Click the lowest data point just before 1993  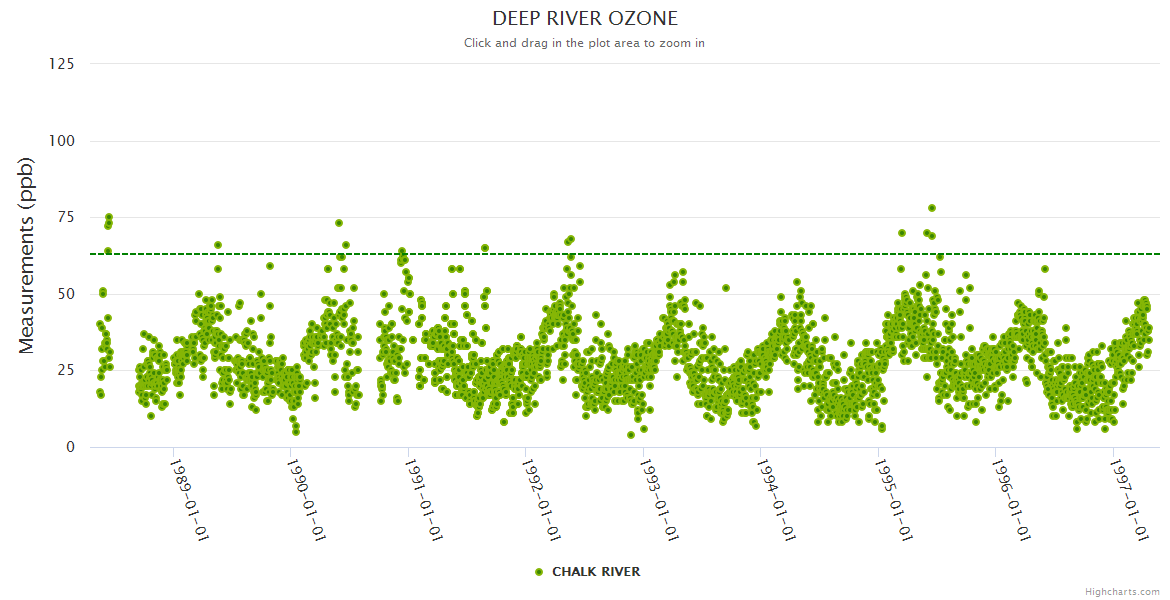(631, 435)
